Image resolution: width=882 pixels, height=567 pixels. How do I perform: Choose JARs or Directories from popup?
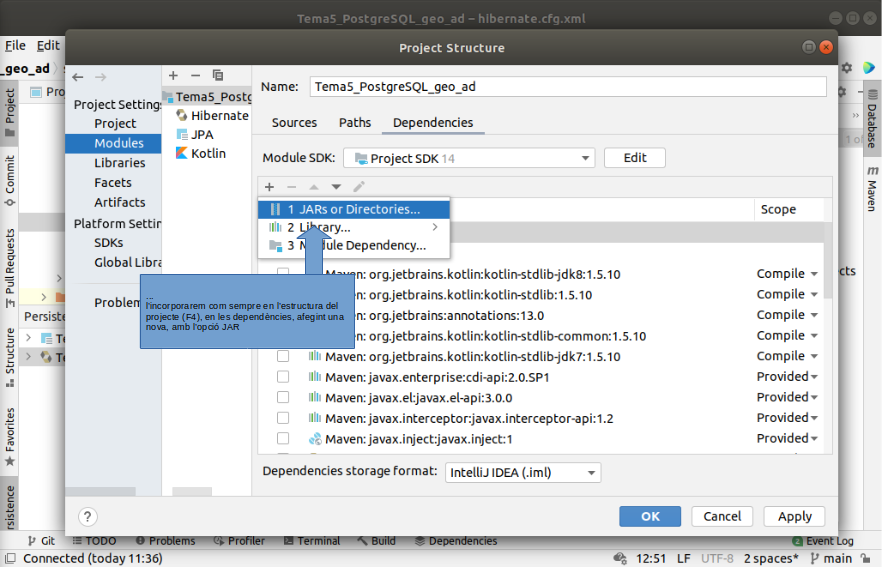click(x=354, y=209)
